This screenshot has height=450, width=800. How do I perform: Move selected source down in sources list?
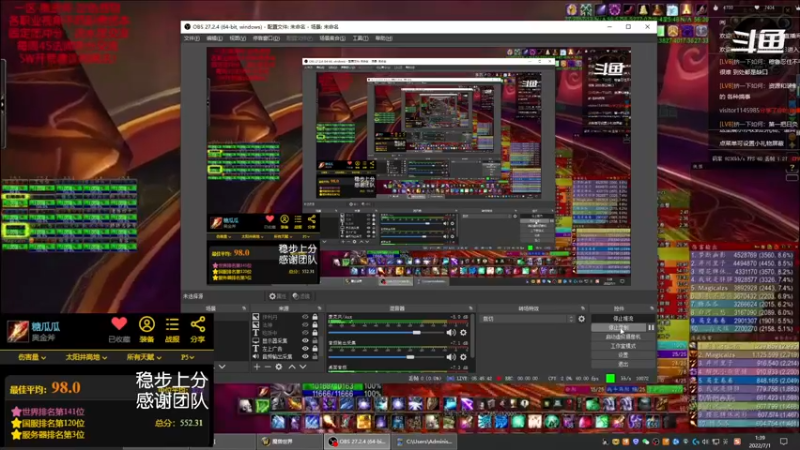click(303, 366)
